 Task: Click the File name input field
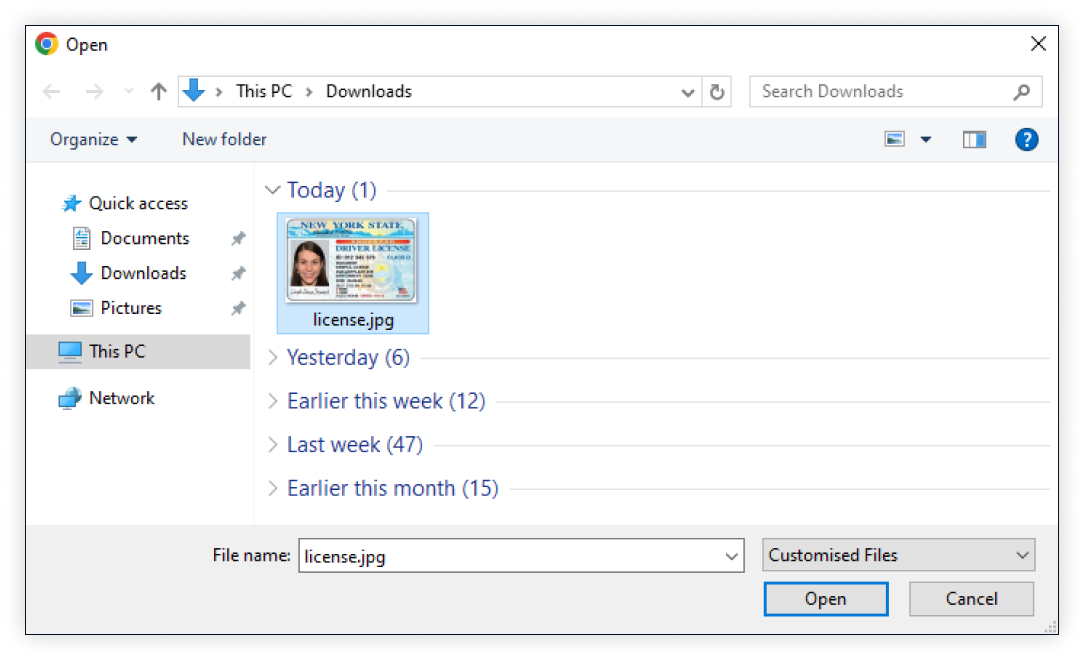pyautogui.click(x=510, y=556)
